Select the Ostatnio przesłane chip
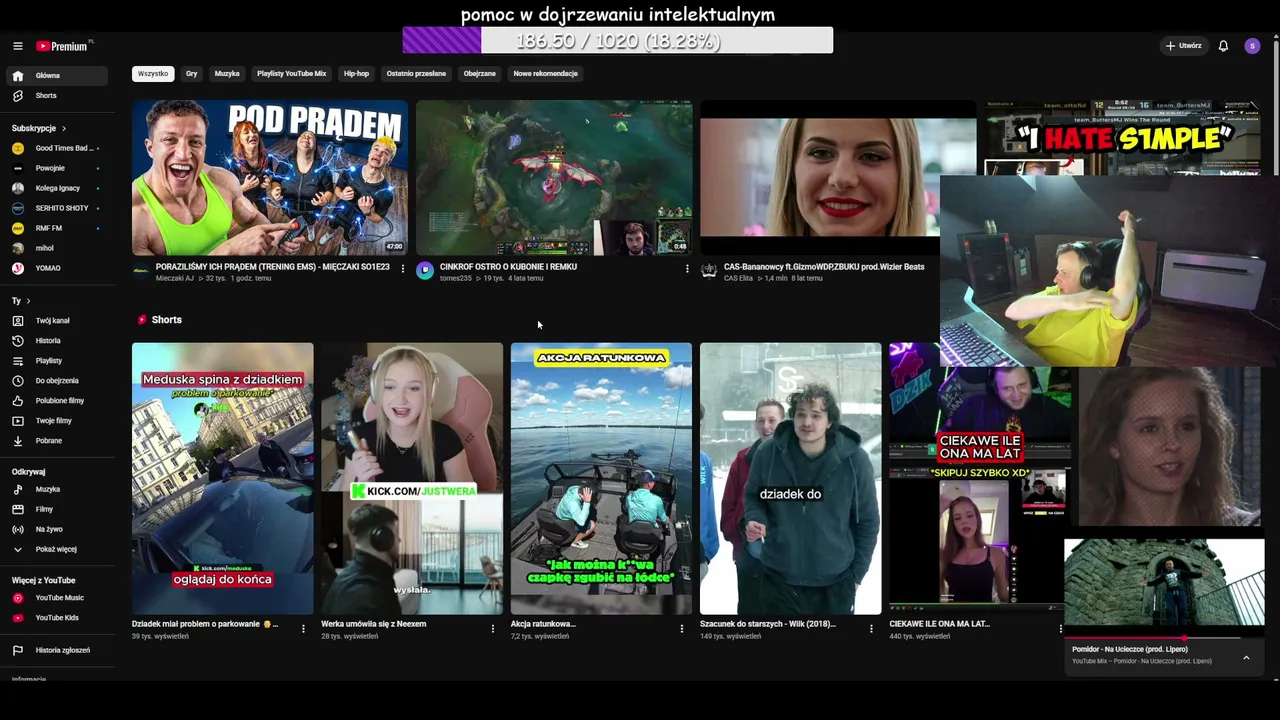 tap(416, 74)
